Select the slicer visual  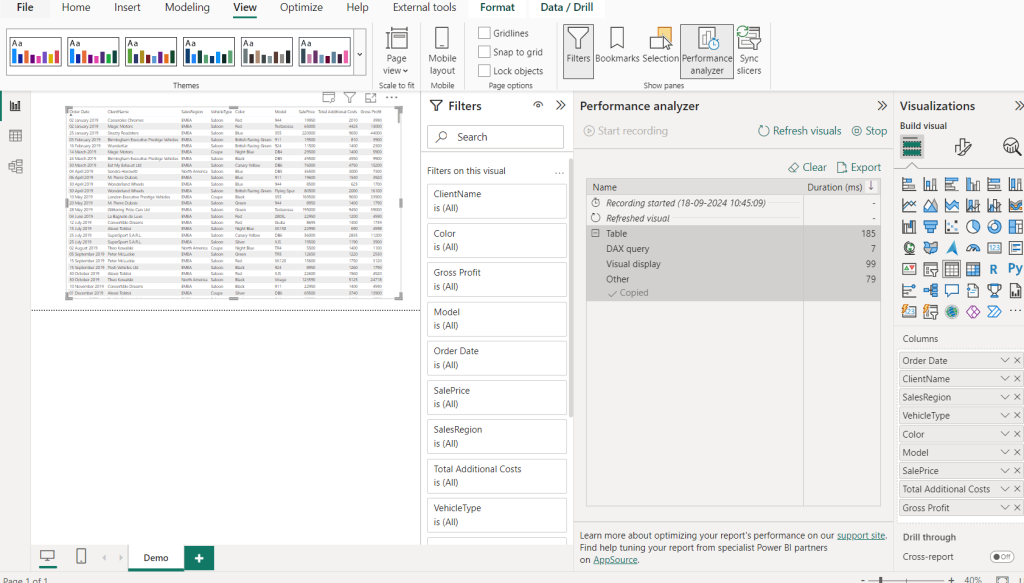click(x=930, y=269)
